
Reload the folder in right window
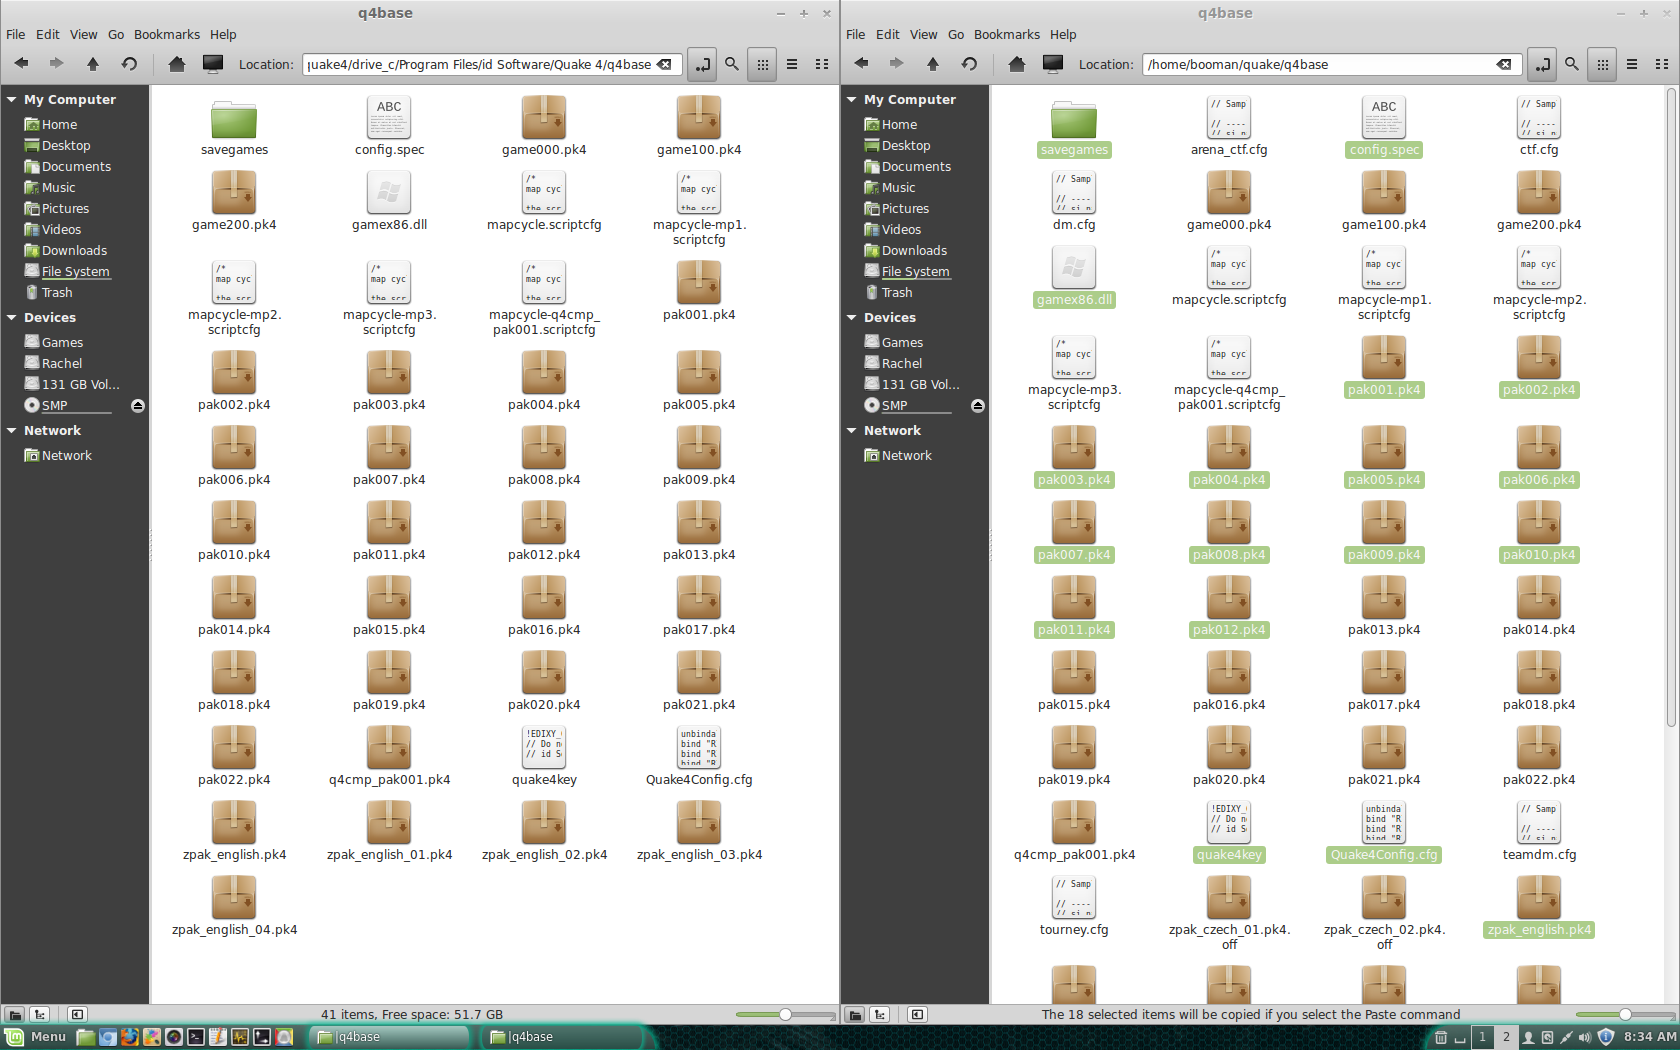coord(969,64)
